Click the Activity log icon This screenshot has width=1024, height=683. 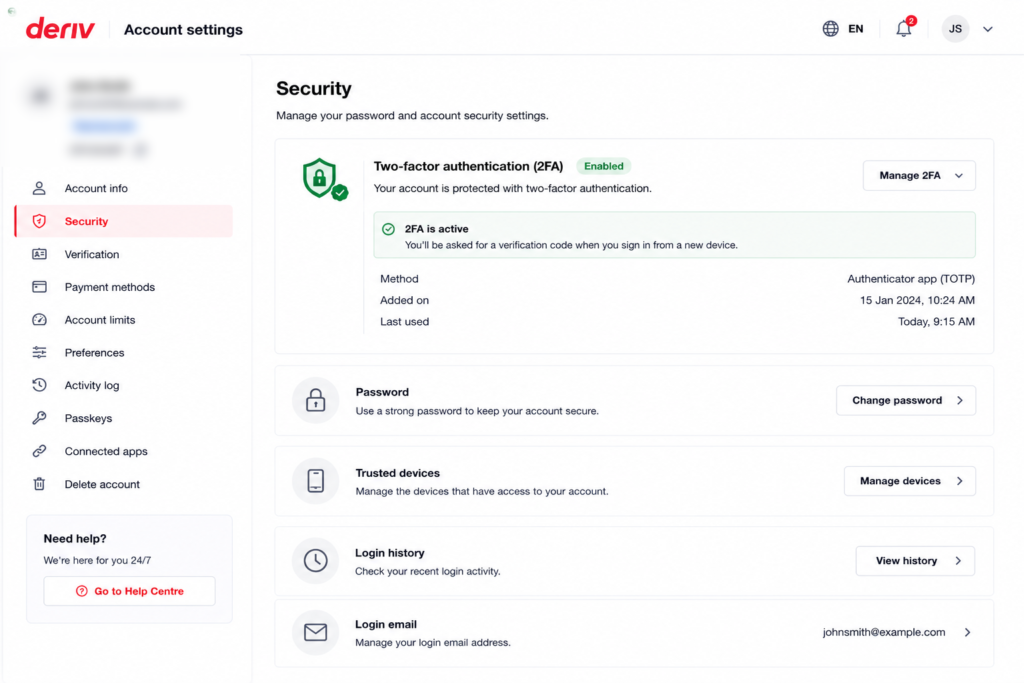tap(39, 385)
